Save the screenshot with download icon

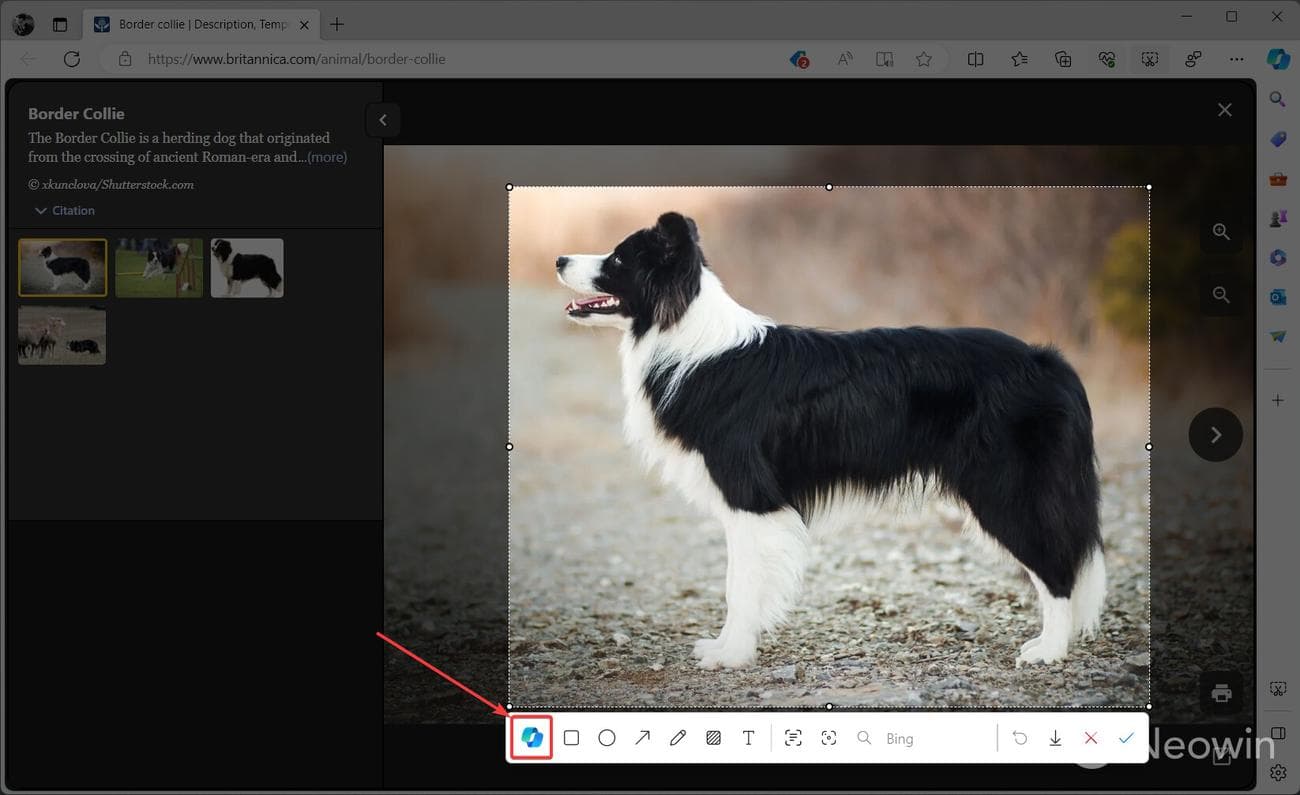tap(1055, 738)
